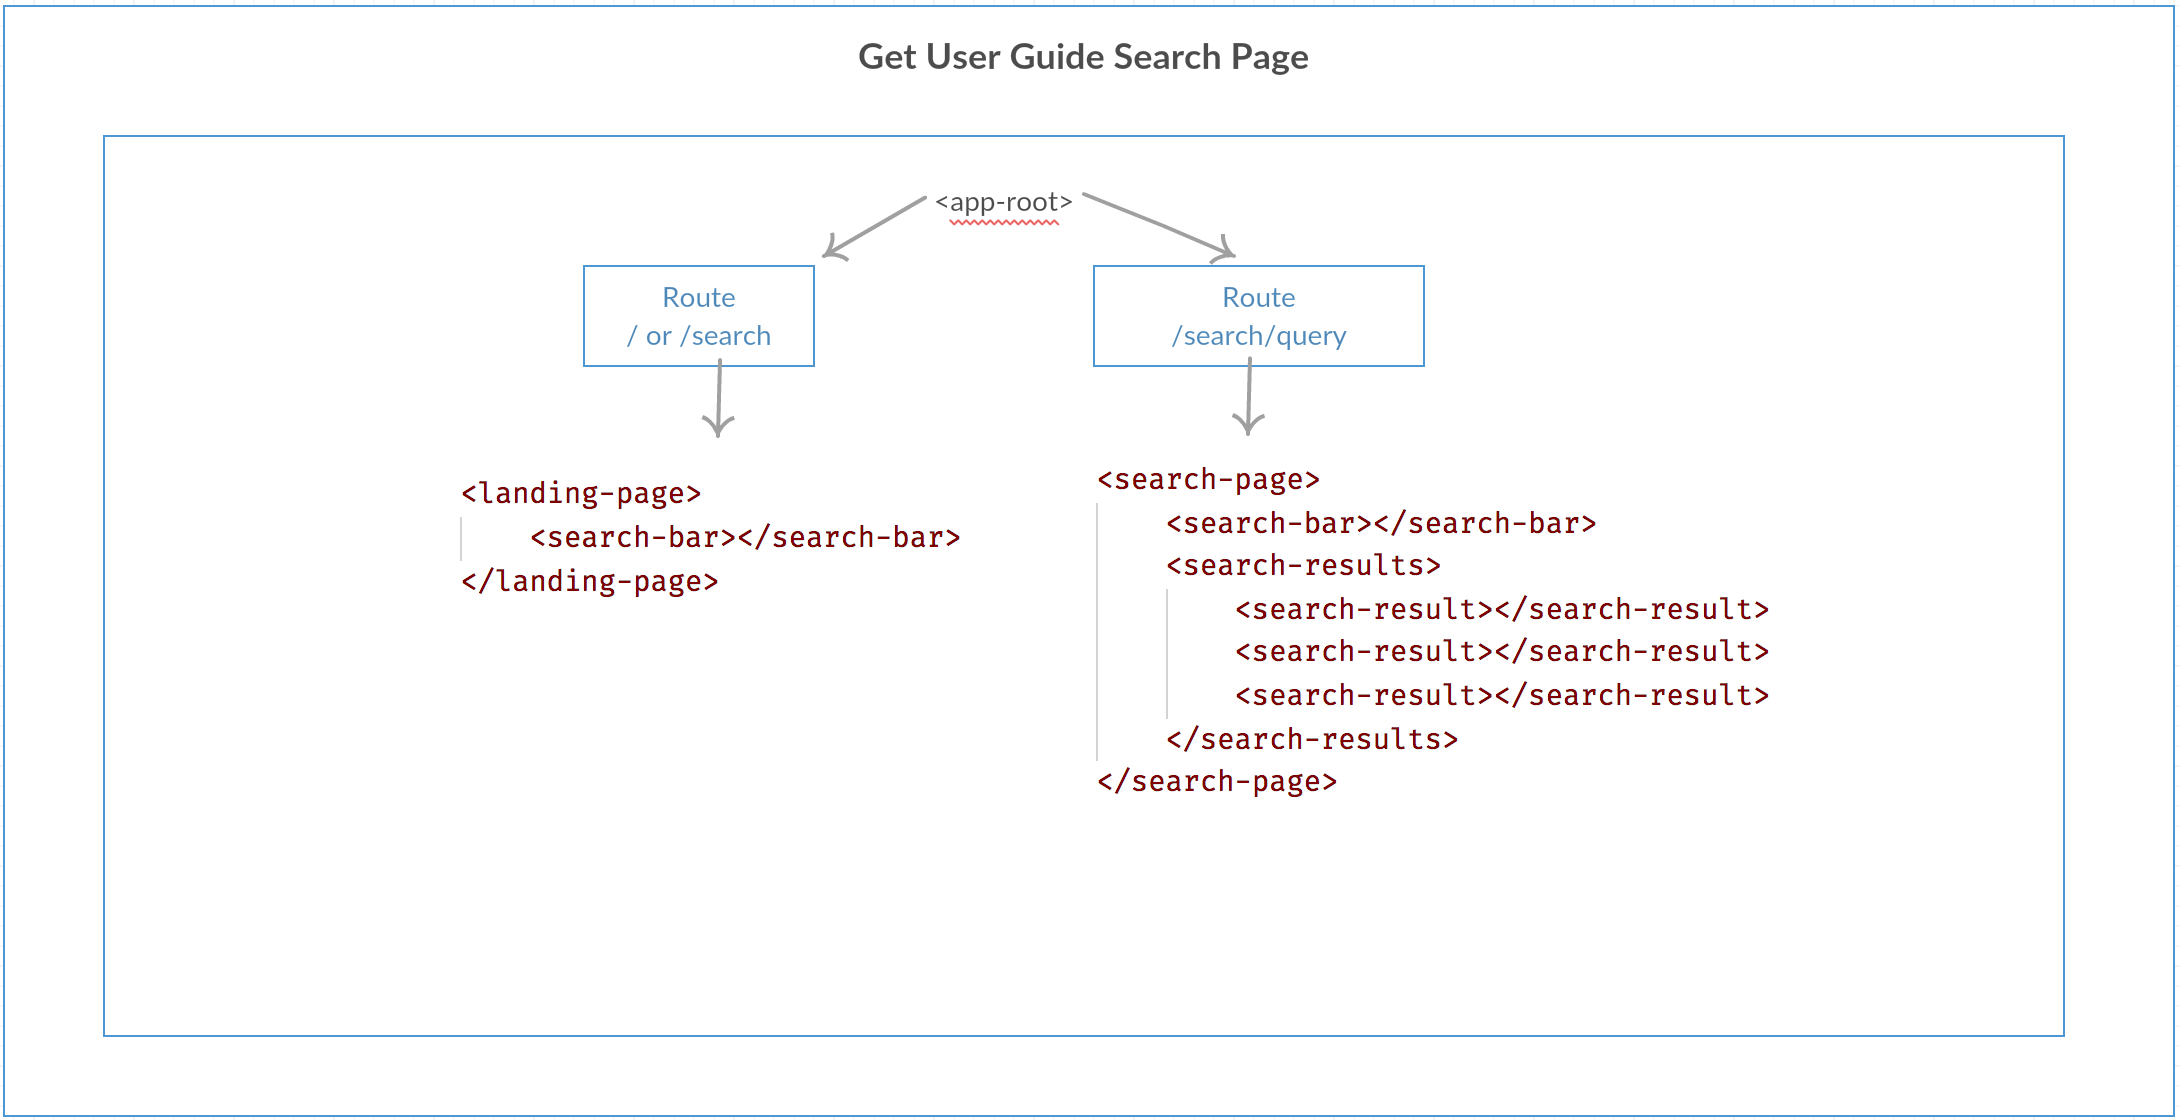The height and width of the screenshot is (1120, 2180).
Task: Click the <app-root> label
Action: pos(1004,202)
